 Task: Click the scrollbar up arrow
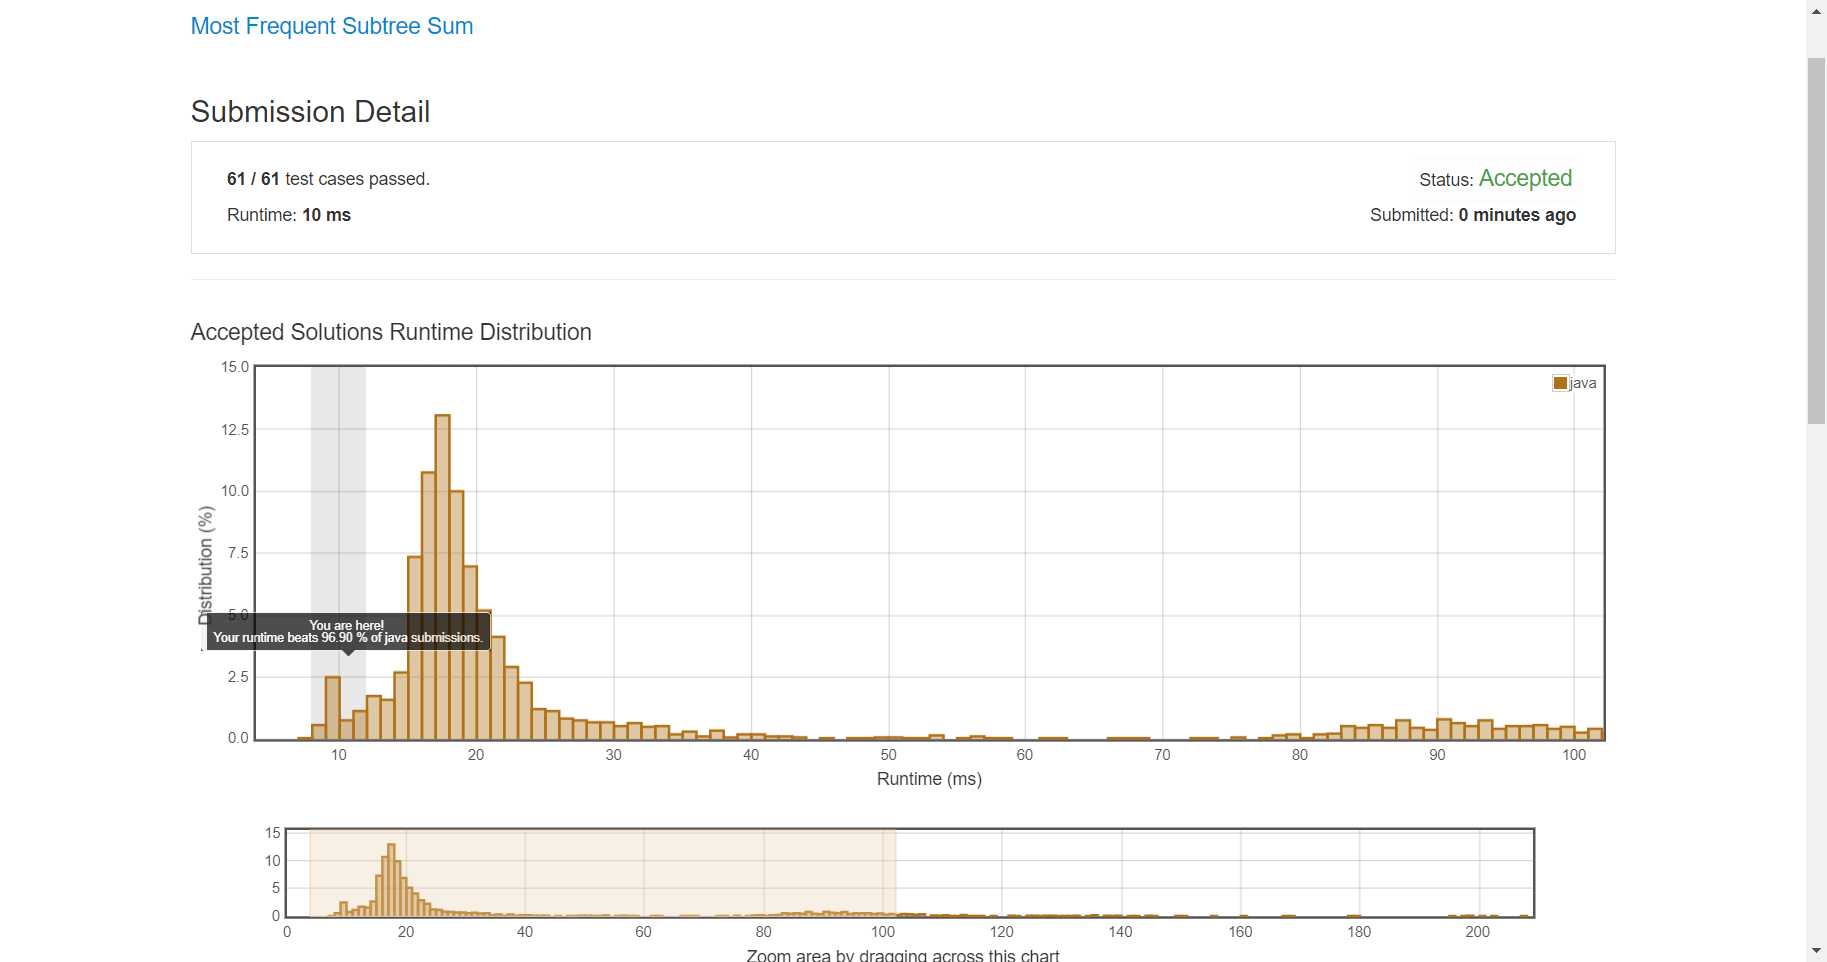click(1816, 11)
